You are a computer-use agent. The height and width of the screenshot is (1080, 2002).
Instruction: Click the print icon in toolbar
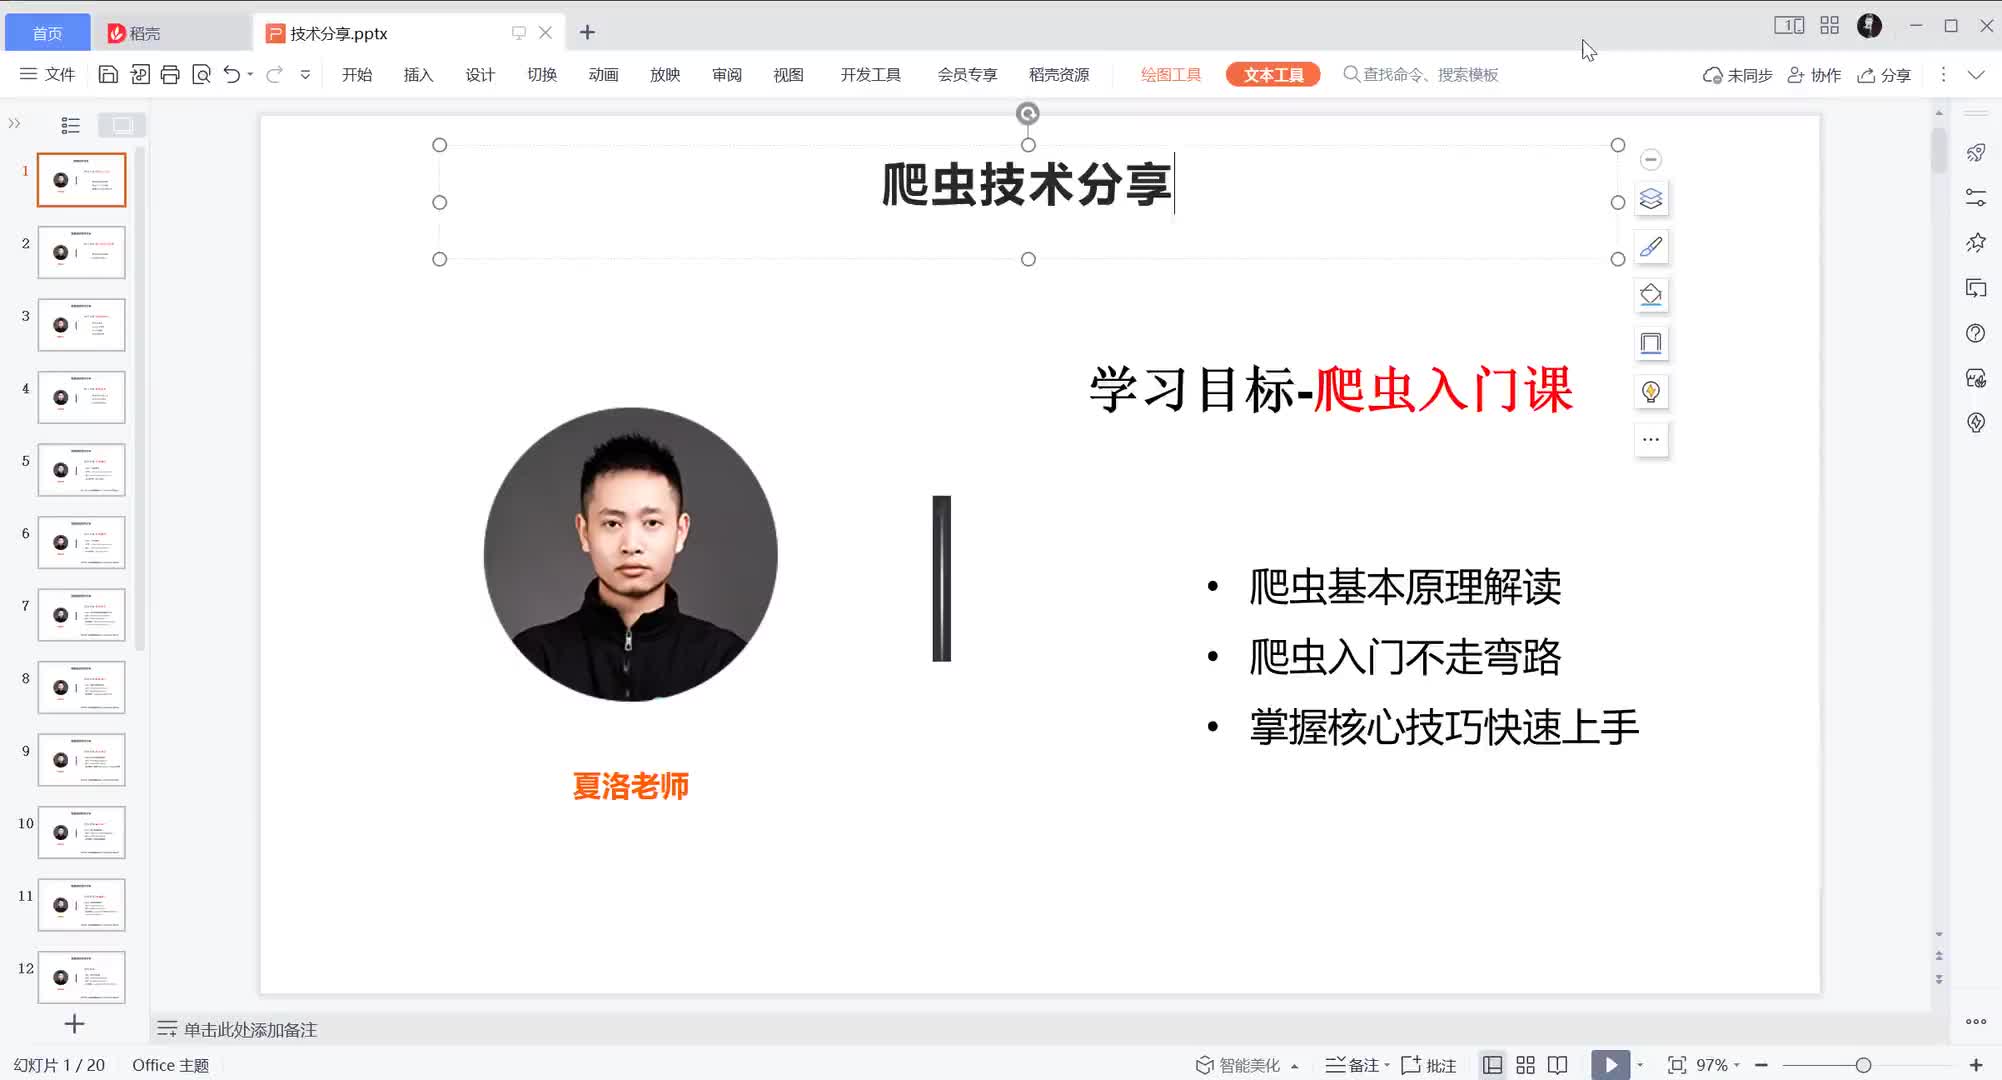point(170,74)
